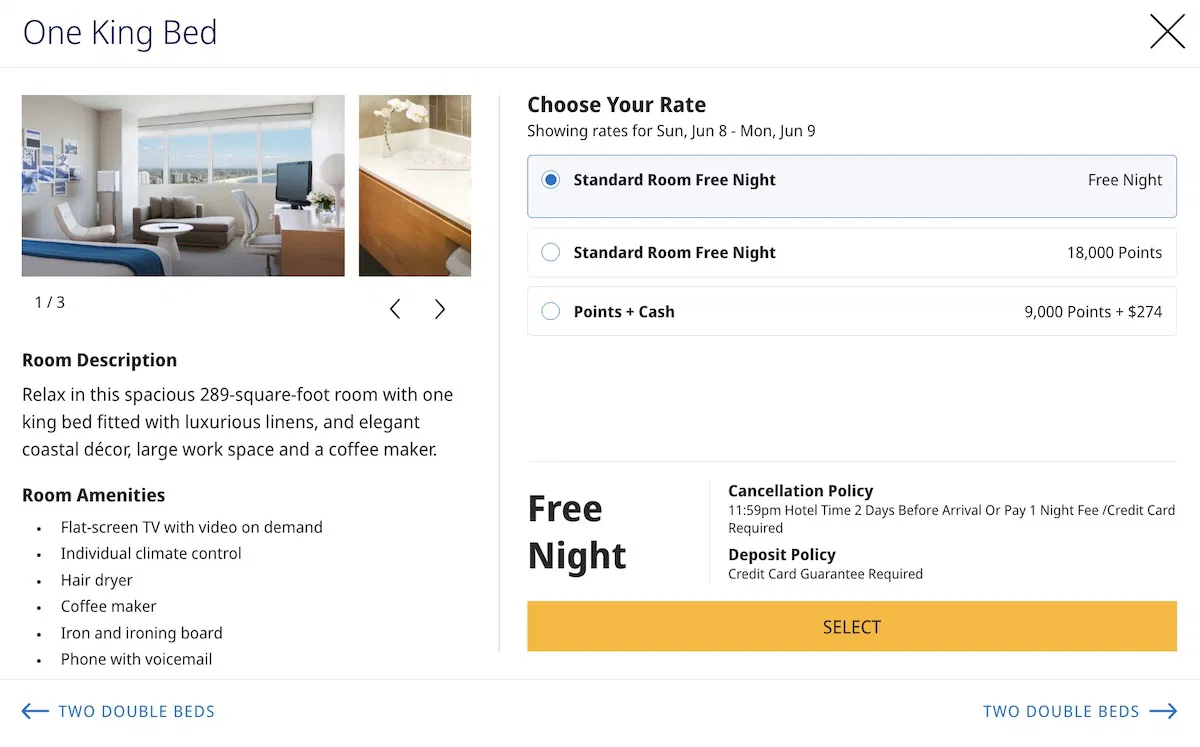Image resolution: width=1200 pixels, height=747 pixels.
Task: Open the main bedroom photo
Action: point(183,185)
